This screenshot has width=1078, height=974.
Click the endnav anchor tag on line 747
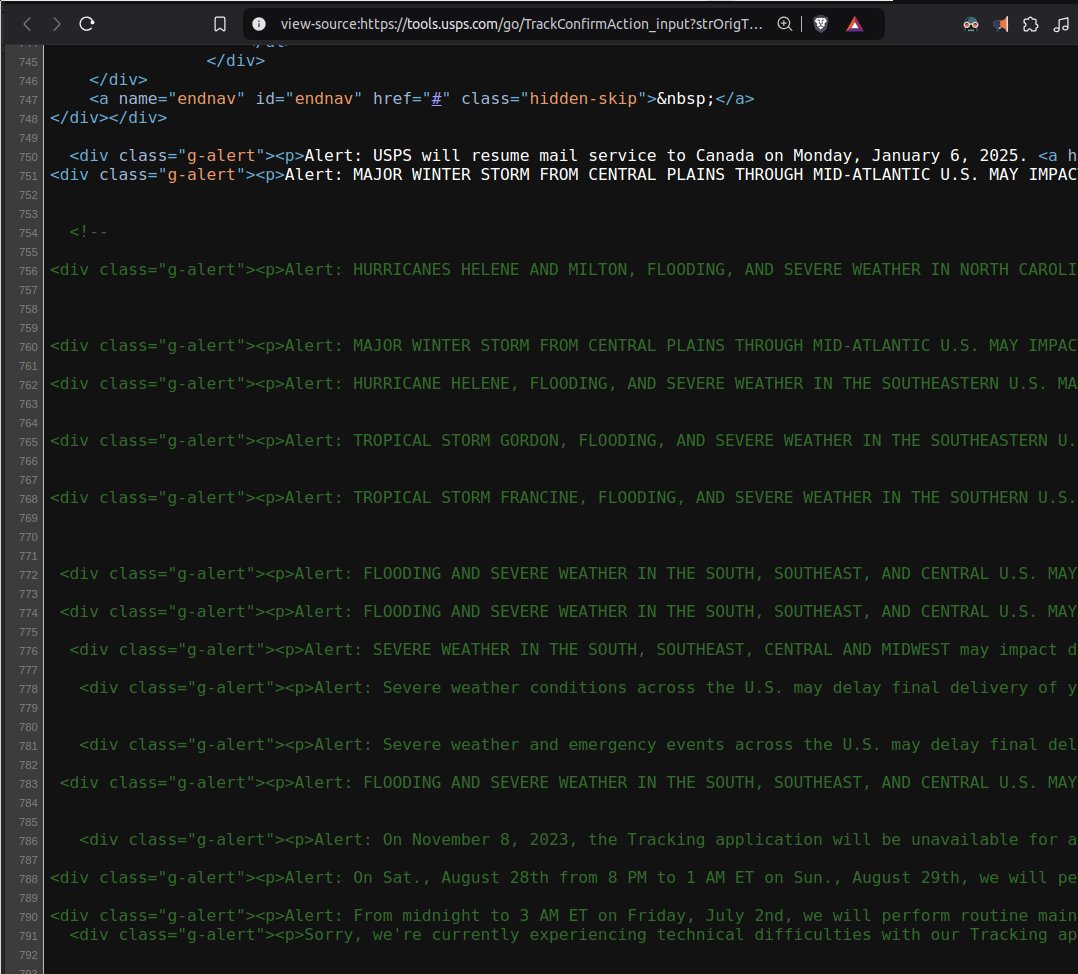tap(421, 99)
